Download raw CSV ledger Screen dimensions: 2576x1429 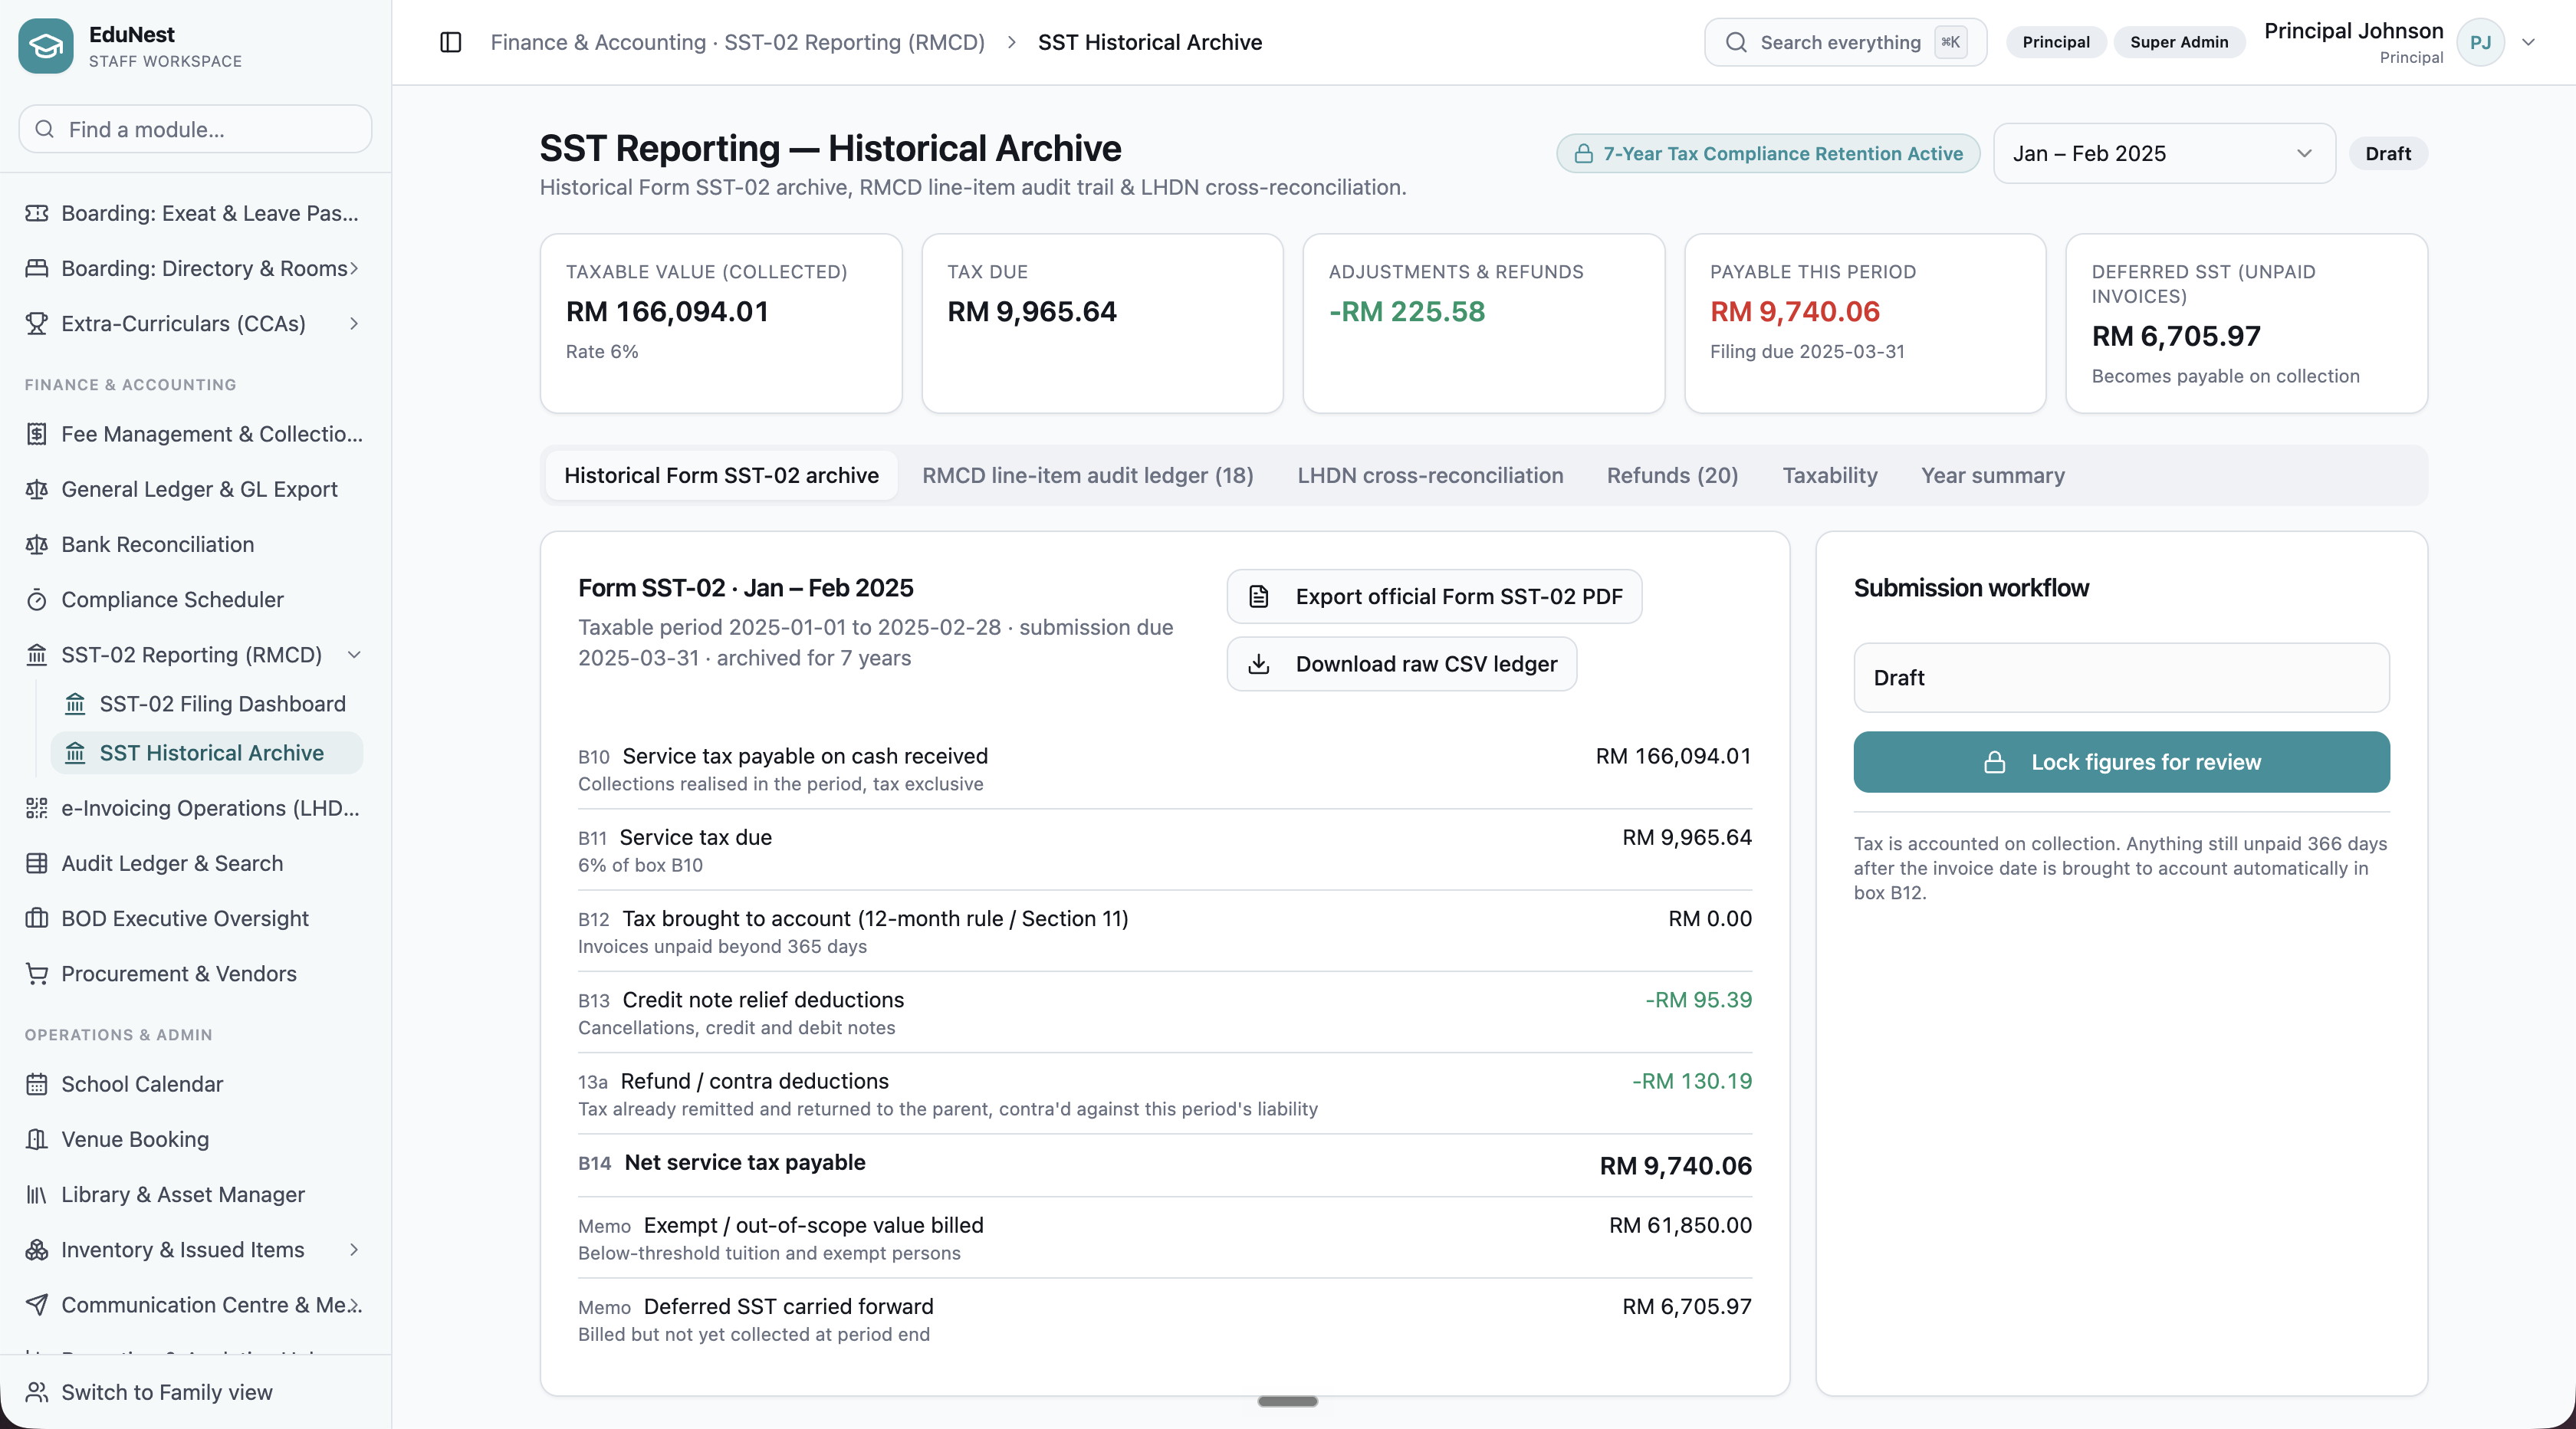pyautogui.click(x=1401, y=664)
